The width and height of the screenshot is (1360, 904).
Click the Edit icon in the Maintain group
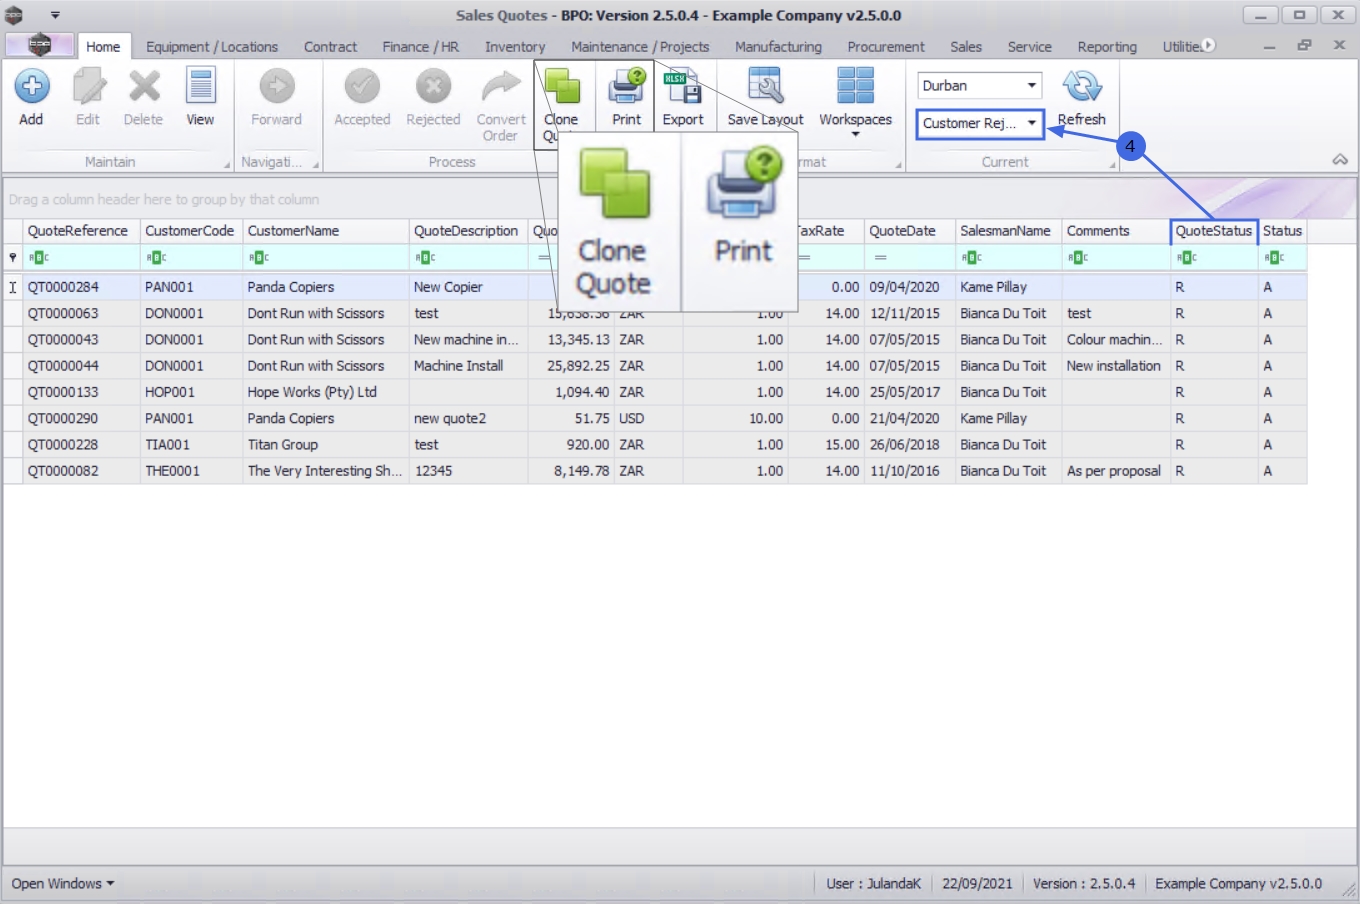click(x=88, y=87)
